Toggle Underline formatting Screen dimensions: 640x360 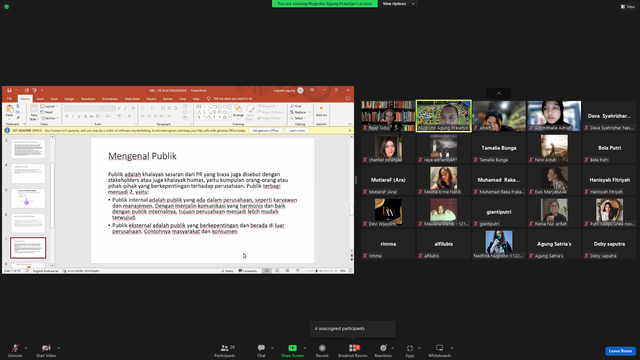click(x=79, y=116)
